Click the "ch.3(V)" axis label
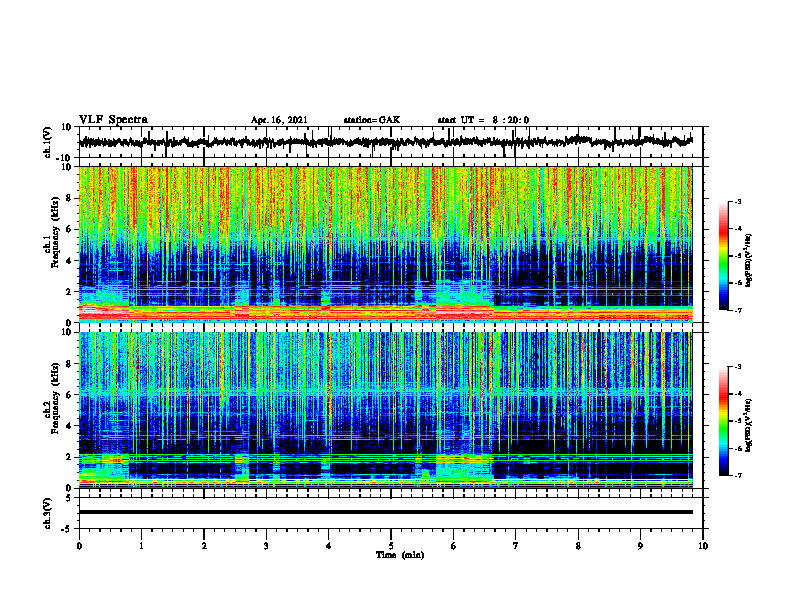792x612 pixels. (48, 514)
